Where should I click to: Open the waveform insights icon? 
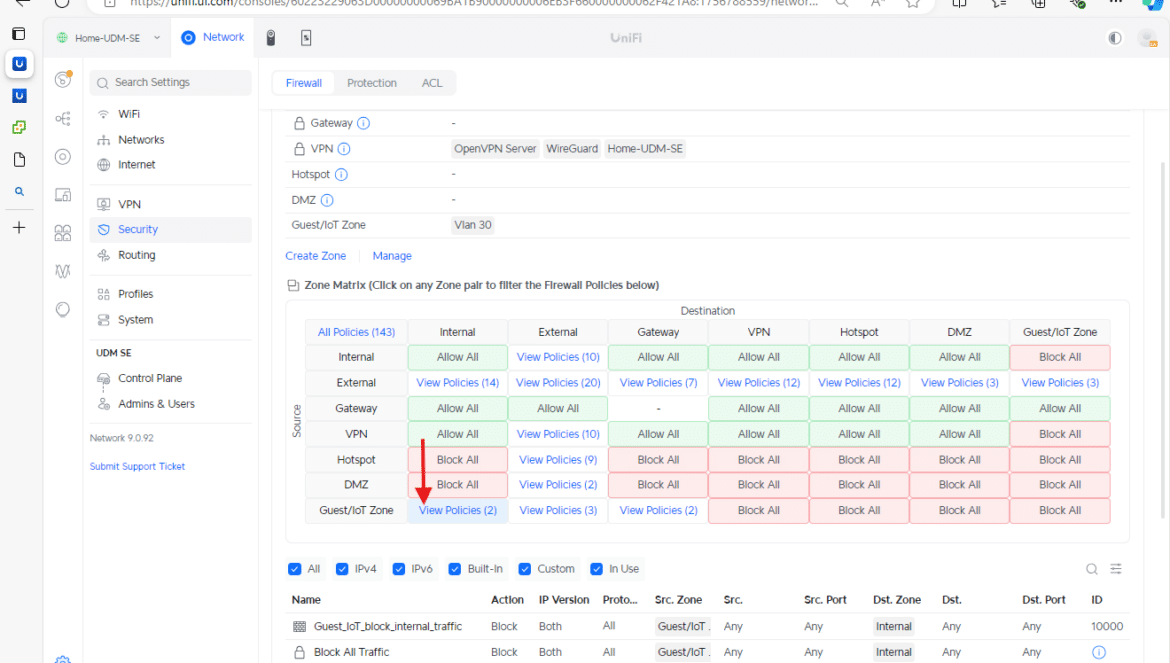pos(63,271)
